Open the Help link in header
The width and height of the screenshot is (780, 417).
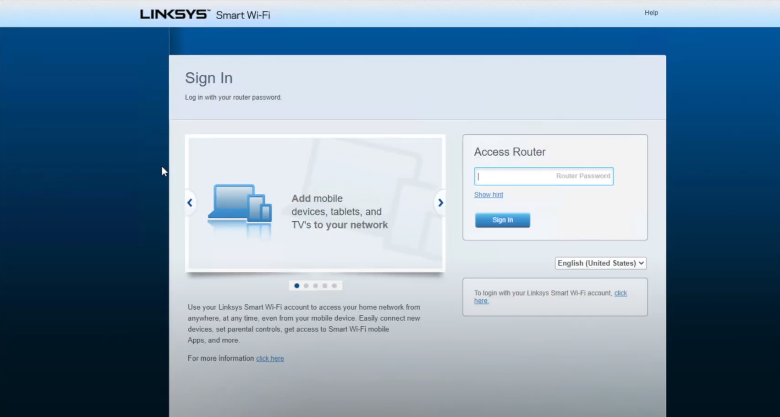click(651, 13)
